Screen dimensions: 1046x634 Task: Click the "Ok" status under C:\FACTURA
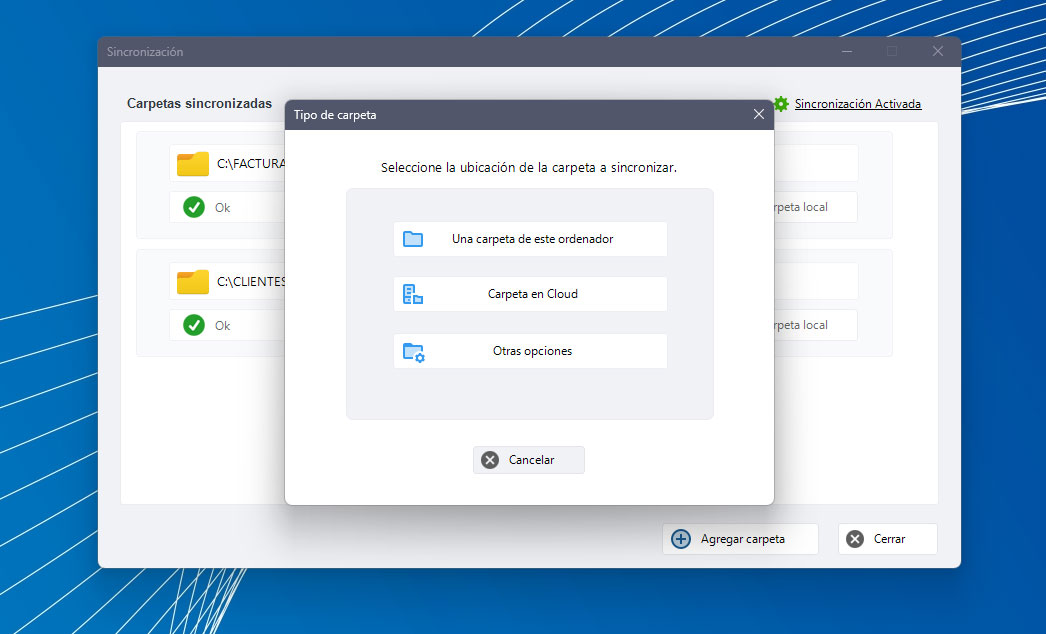[x=223, y=208]
